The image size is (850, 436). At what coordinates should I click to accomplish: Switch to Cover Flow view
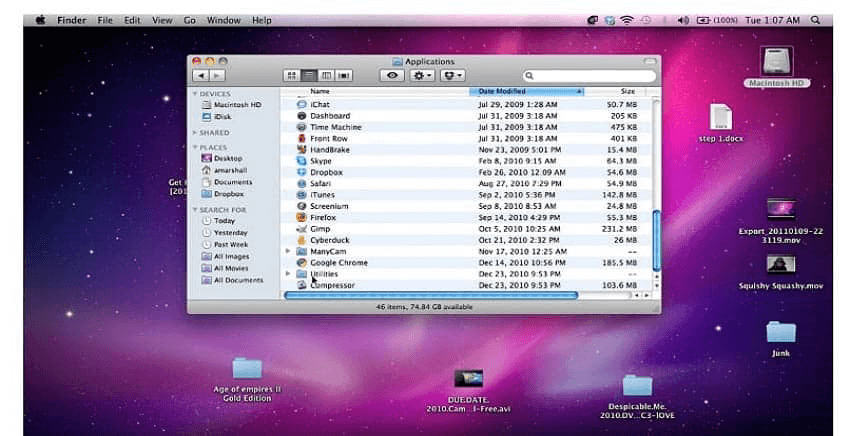[x=344, y=75]
